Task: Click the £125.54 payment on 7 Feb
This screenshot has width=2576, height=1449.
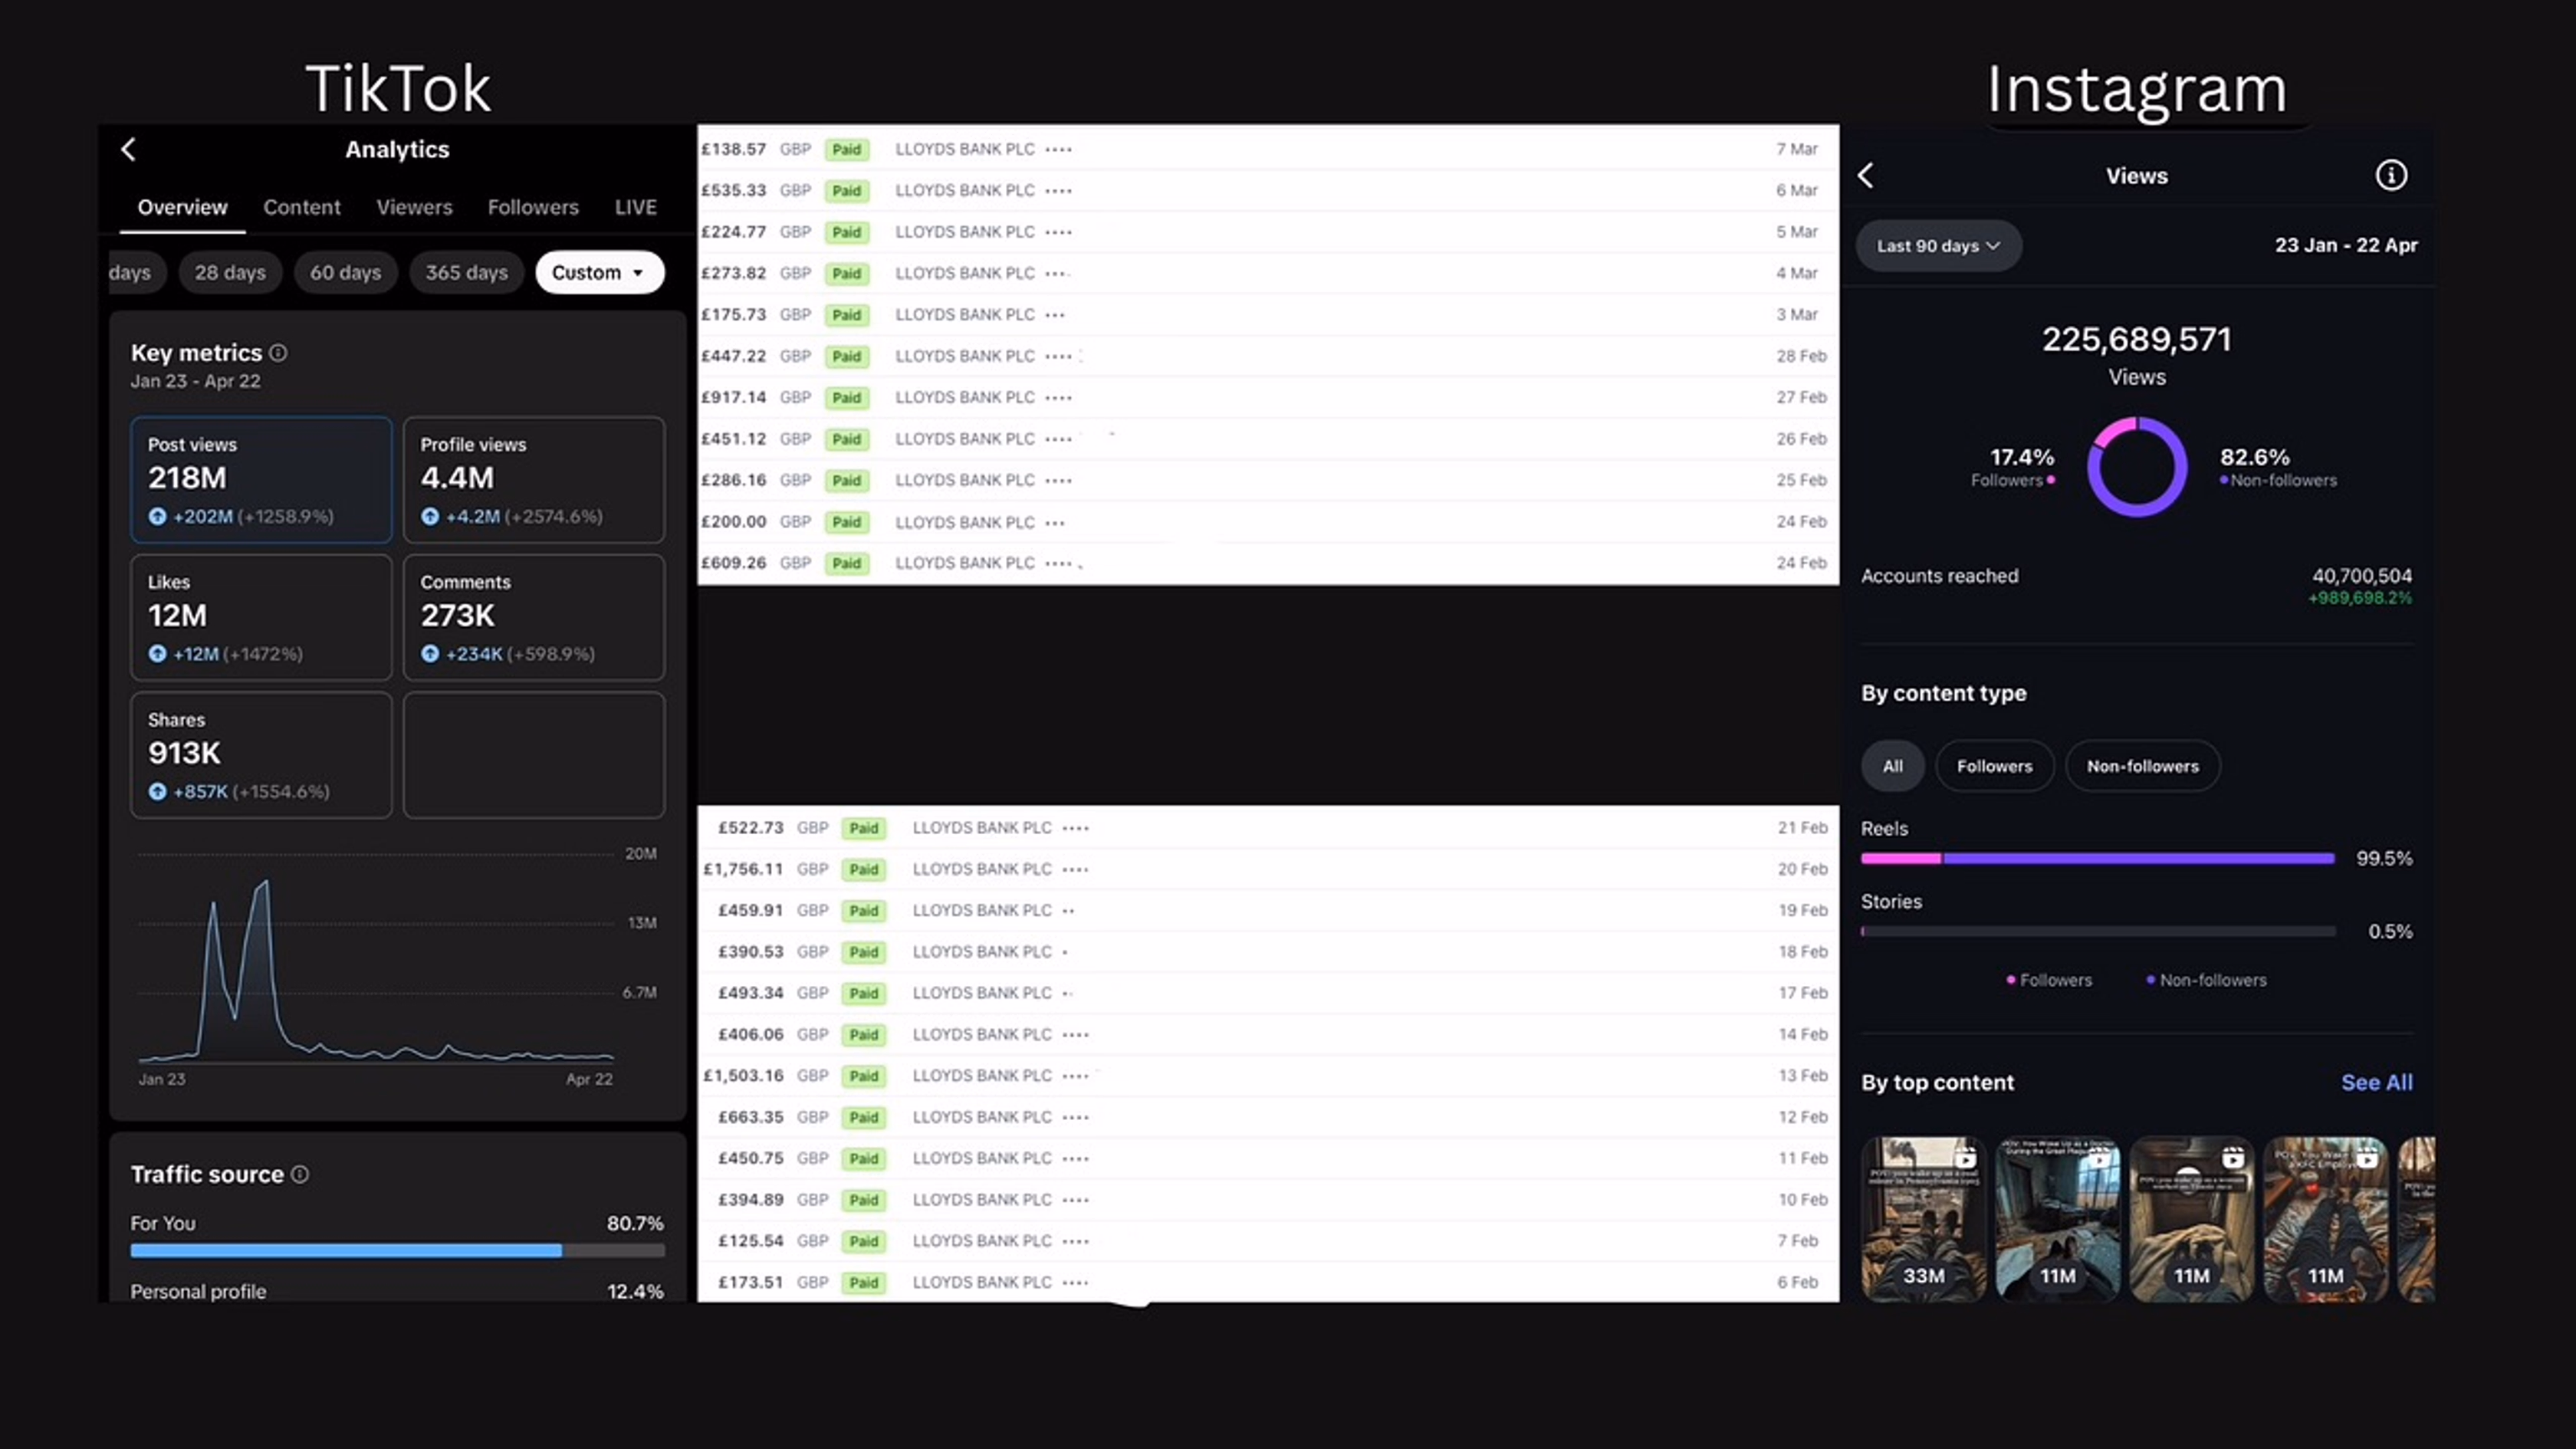Action: click(x=1267, y=1242)
